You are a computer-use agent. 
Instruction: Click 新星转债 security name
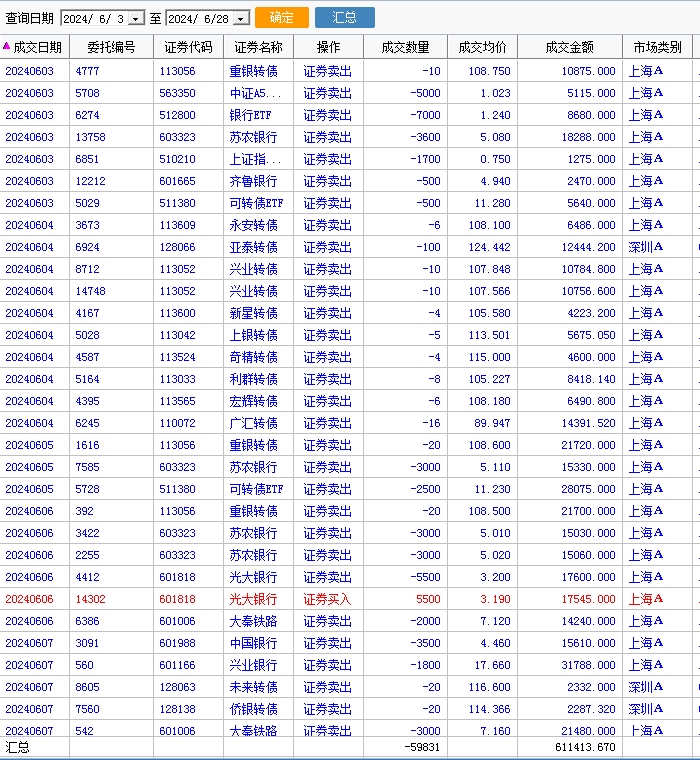pyautogui.click(x=253, y=313)
